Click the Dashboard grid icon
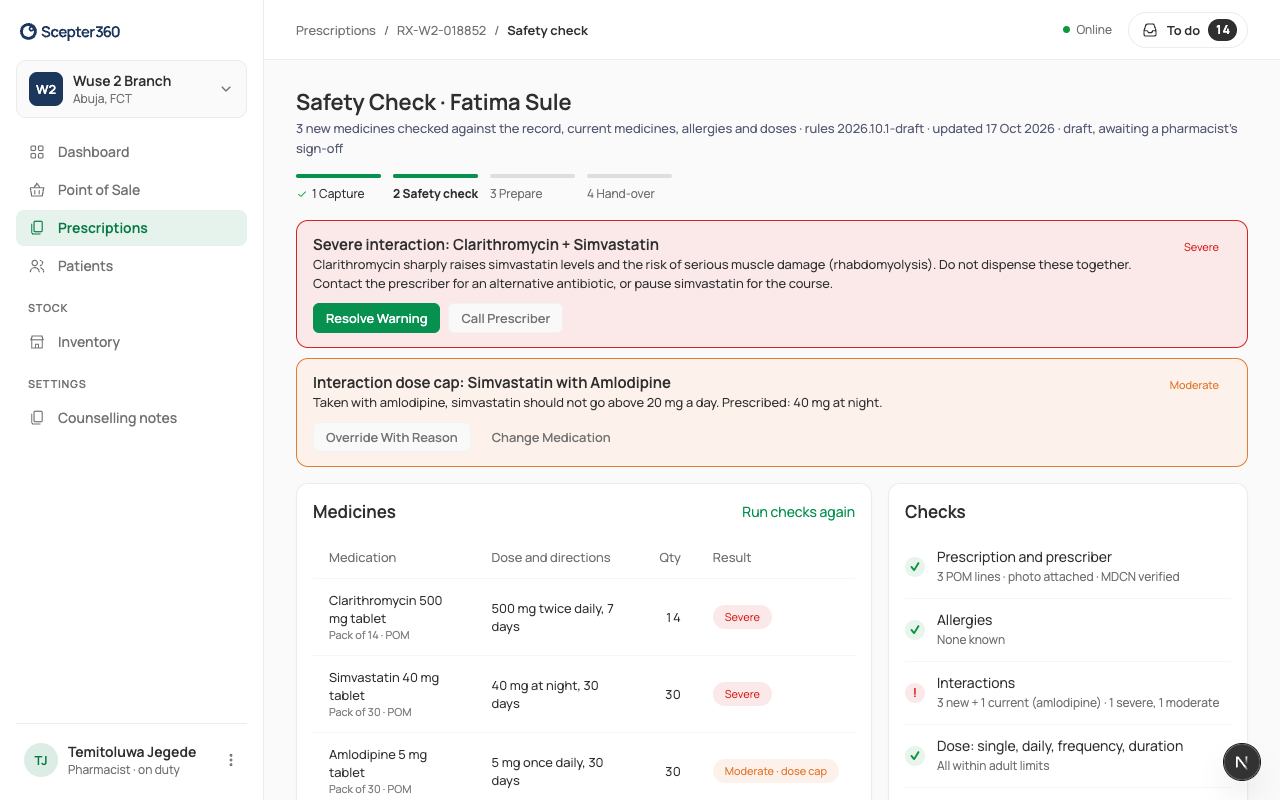This screenshot has height=800, width=1280. (x=37, y=152)
